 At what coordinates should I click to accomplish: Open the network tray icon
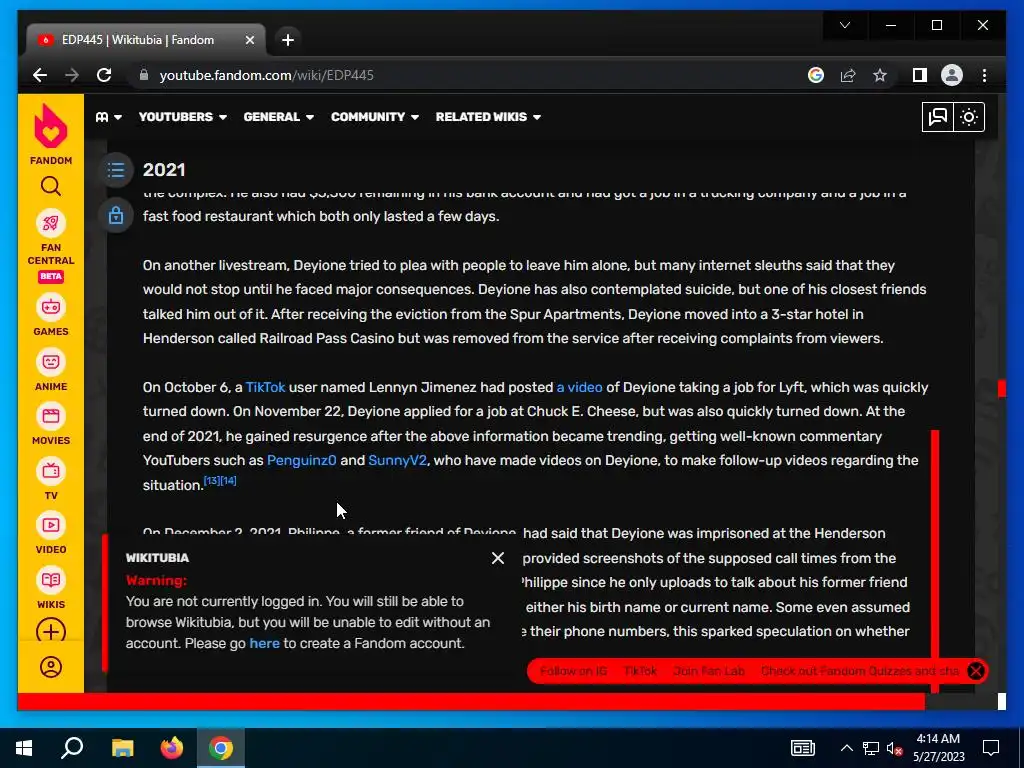point(871,748)
